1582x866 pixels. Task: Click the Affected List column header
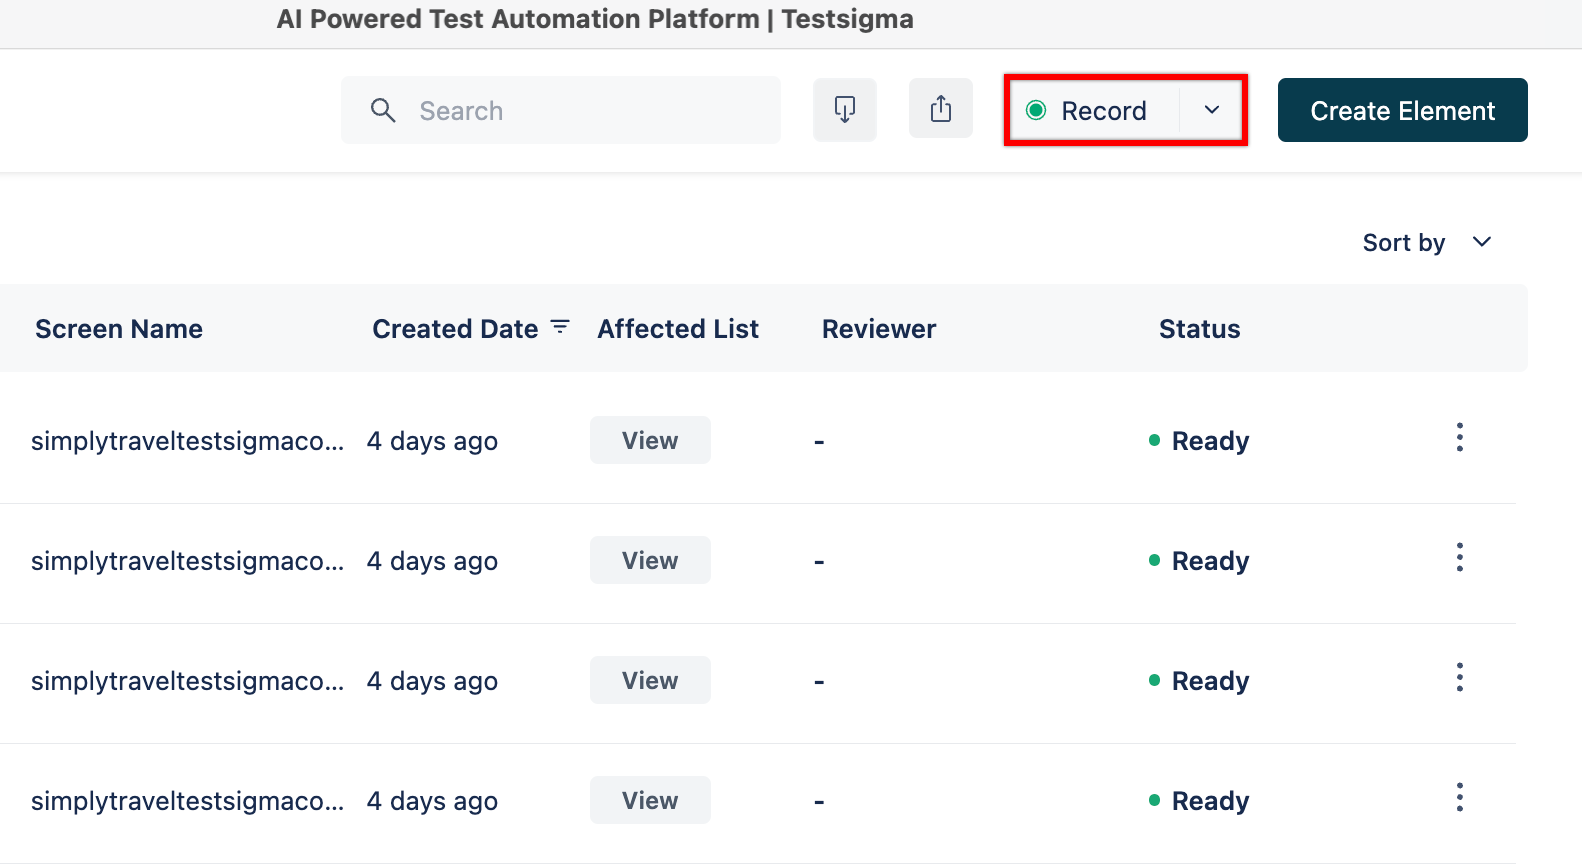678,329
